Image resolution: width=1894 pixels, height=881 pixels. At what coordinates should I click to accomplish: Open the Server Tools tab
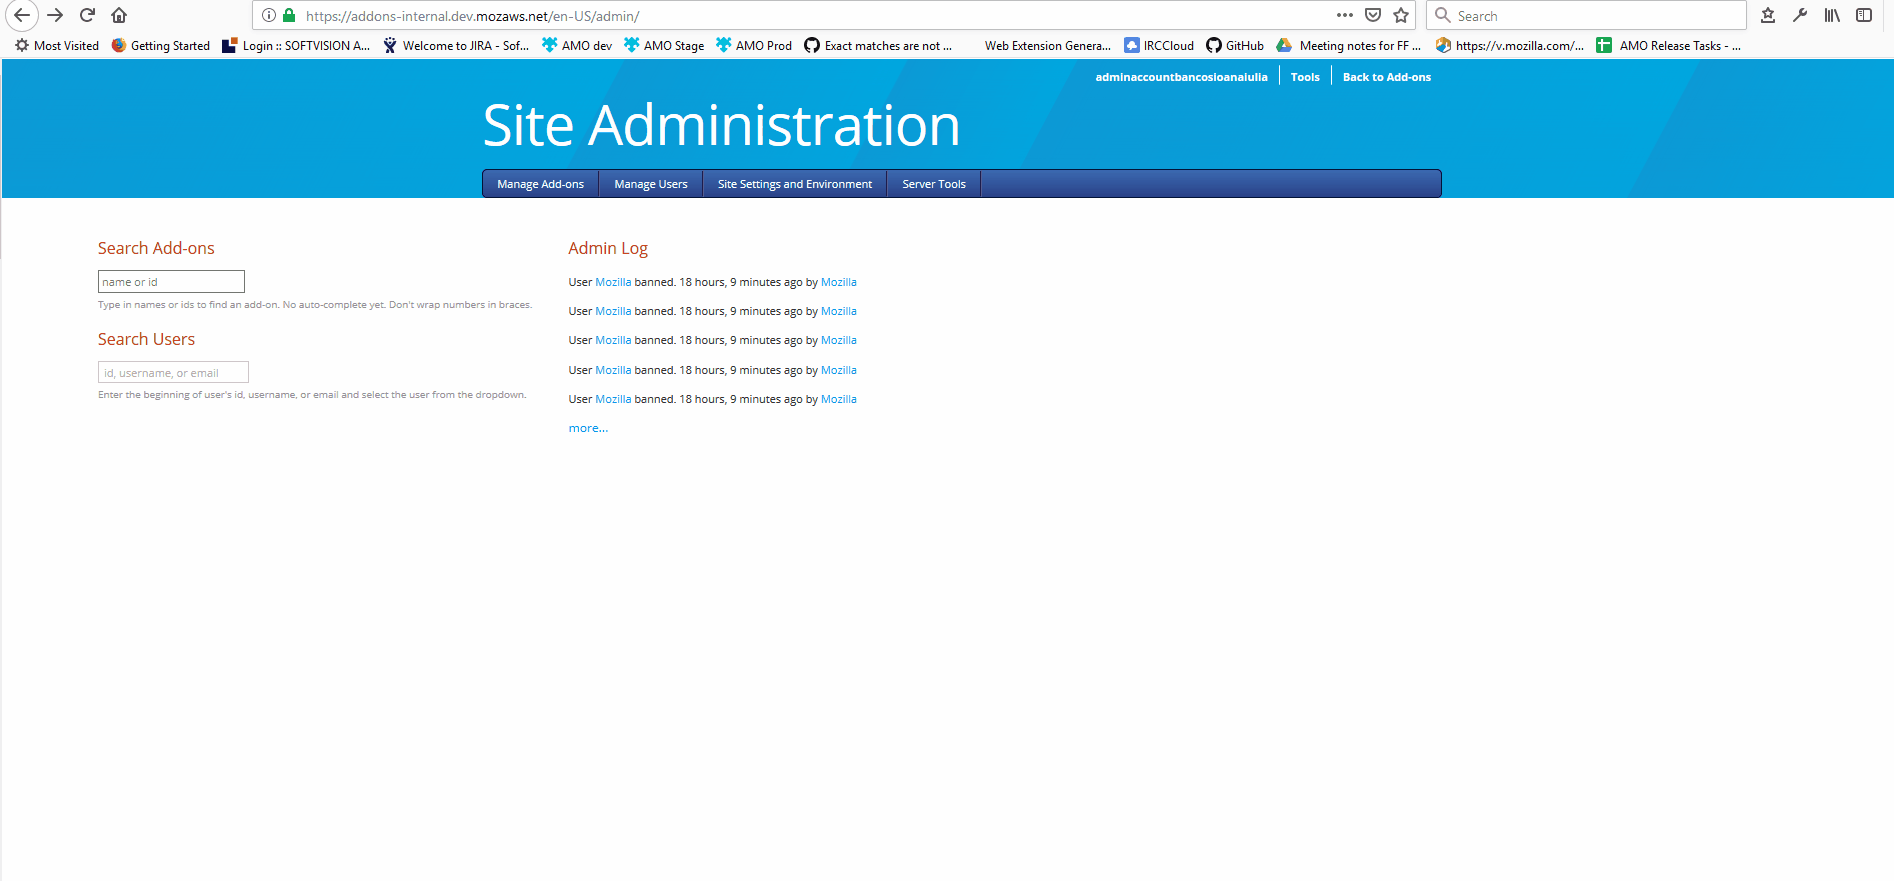[x=934, y=184]
